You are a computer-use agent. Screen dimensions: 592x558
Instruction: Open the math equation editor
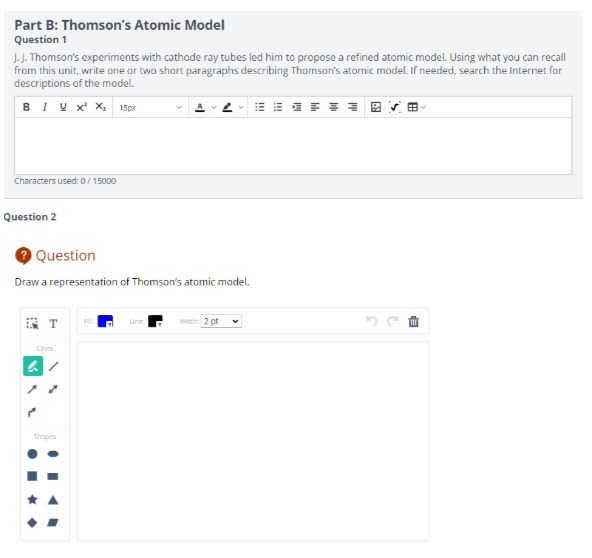tap(395, 107)
